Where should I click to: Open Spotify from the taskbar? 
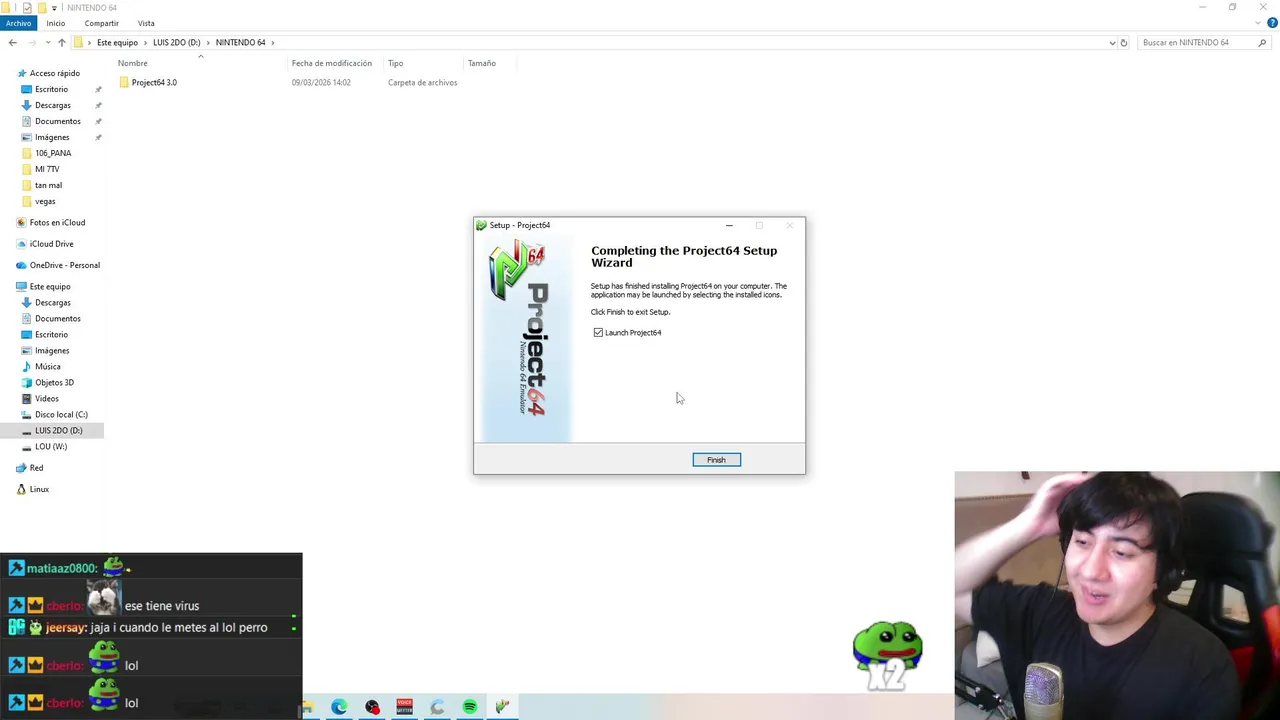[469, 708]
